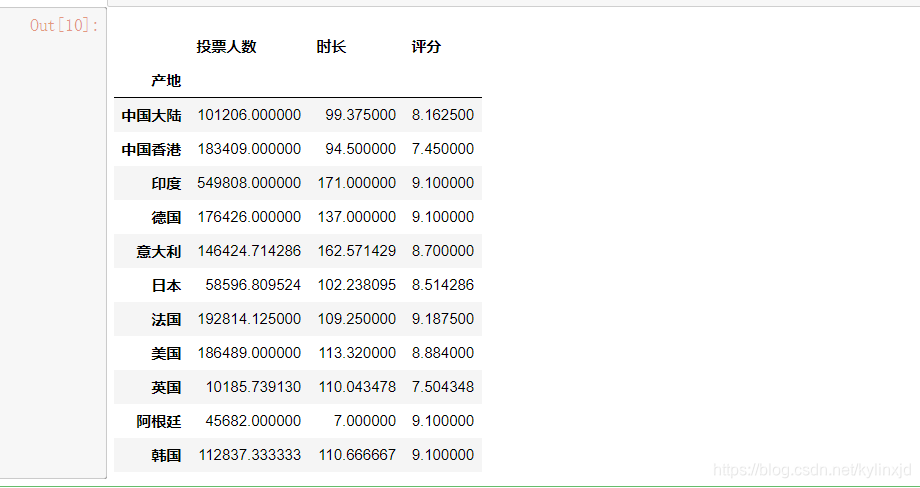Click the value 101206.000000
Viewport: 920px width, 488px height.
pos(249,115)
